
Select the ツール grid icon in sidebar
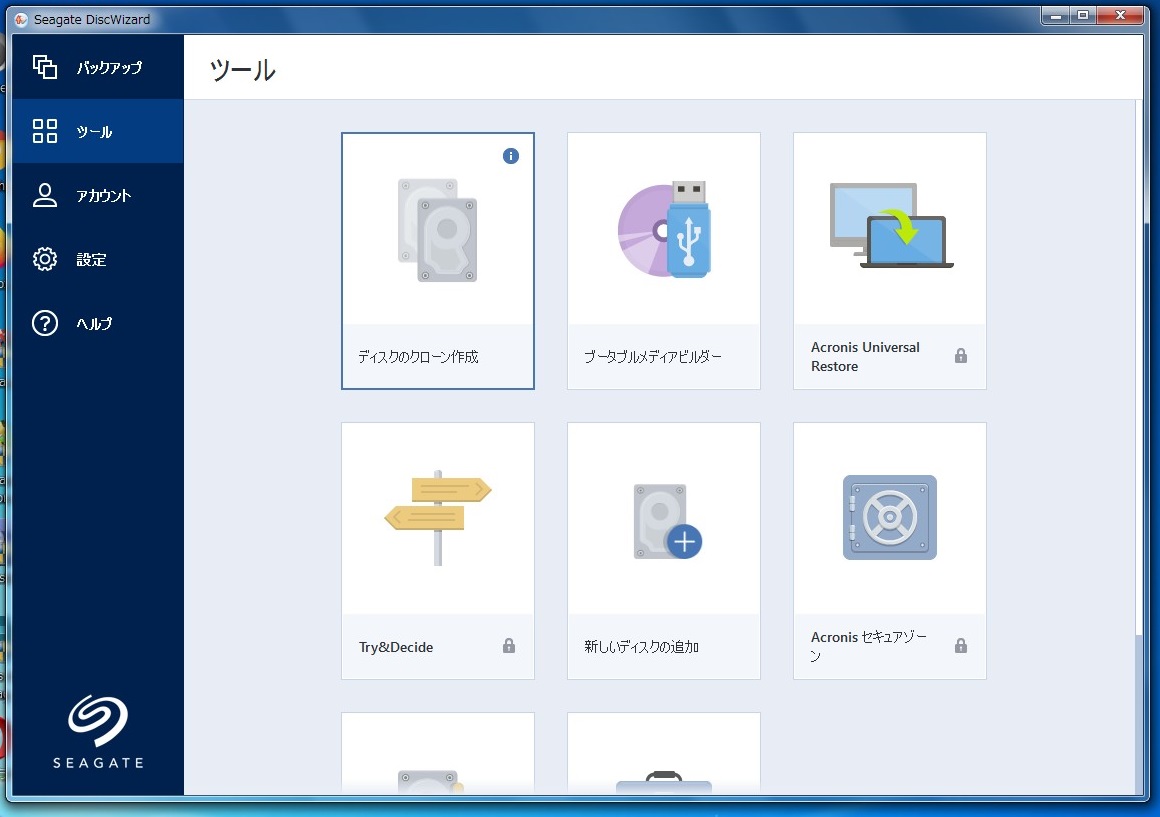45,131
